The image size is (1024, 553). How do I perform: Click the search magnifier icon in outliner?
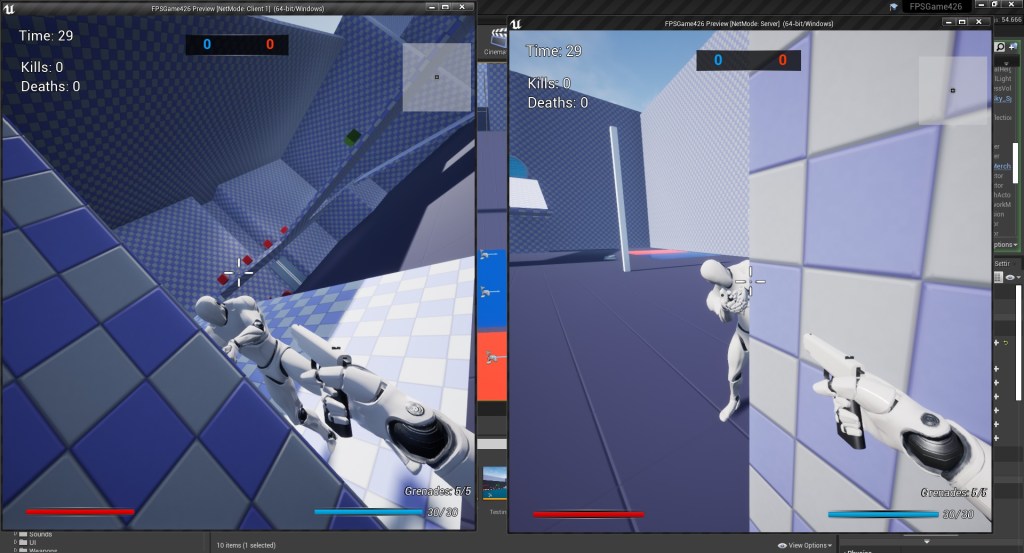click(x=1000, y=47)
